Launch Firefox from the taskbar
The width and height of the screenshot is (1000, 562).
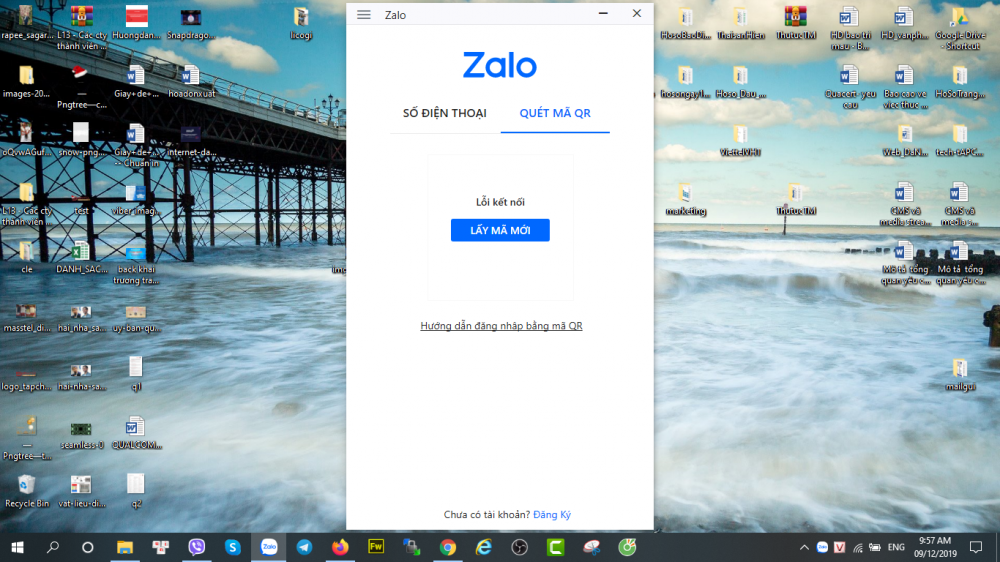[x=340, y=547]
